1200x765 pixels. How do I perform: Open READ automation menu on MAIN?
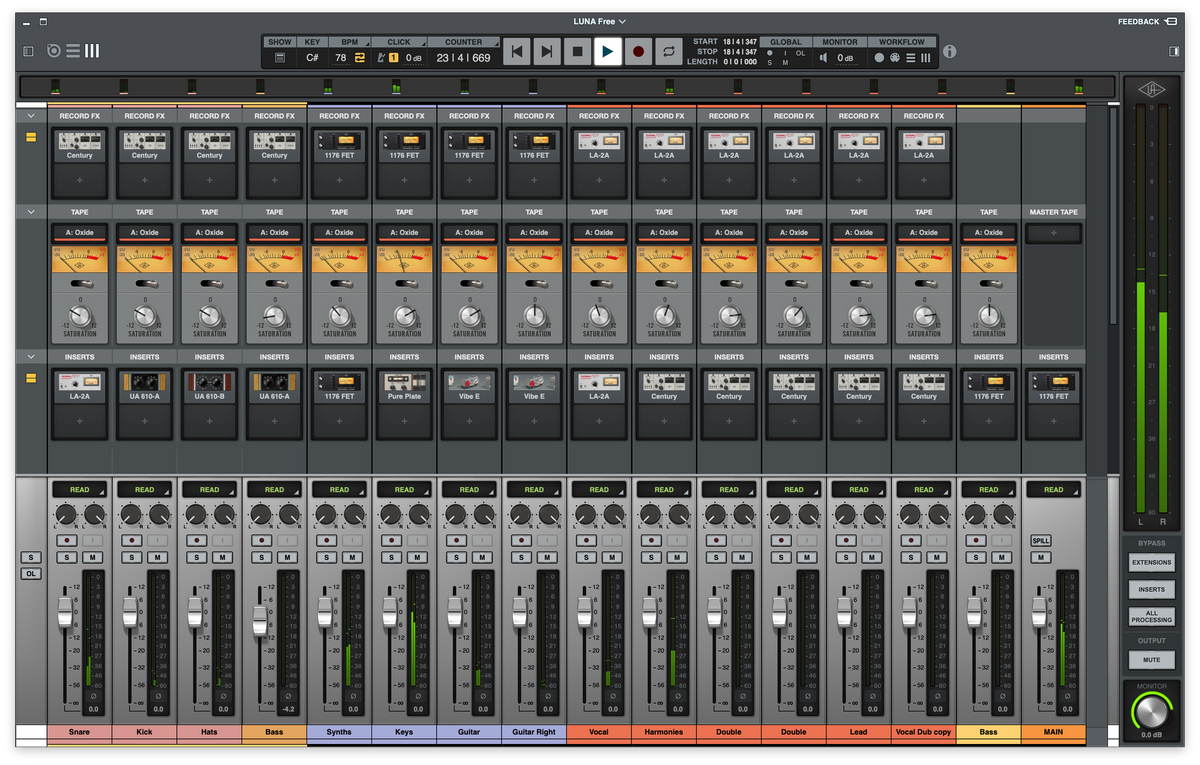click(1054, 490)
